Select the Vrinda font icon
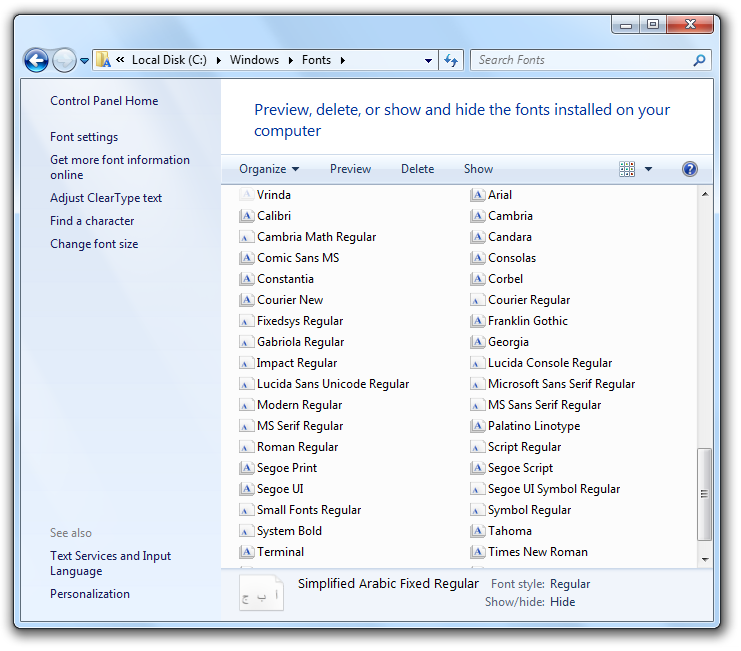 (246, 195)
